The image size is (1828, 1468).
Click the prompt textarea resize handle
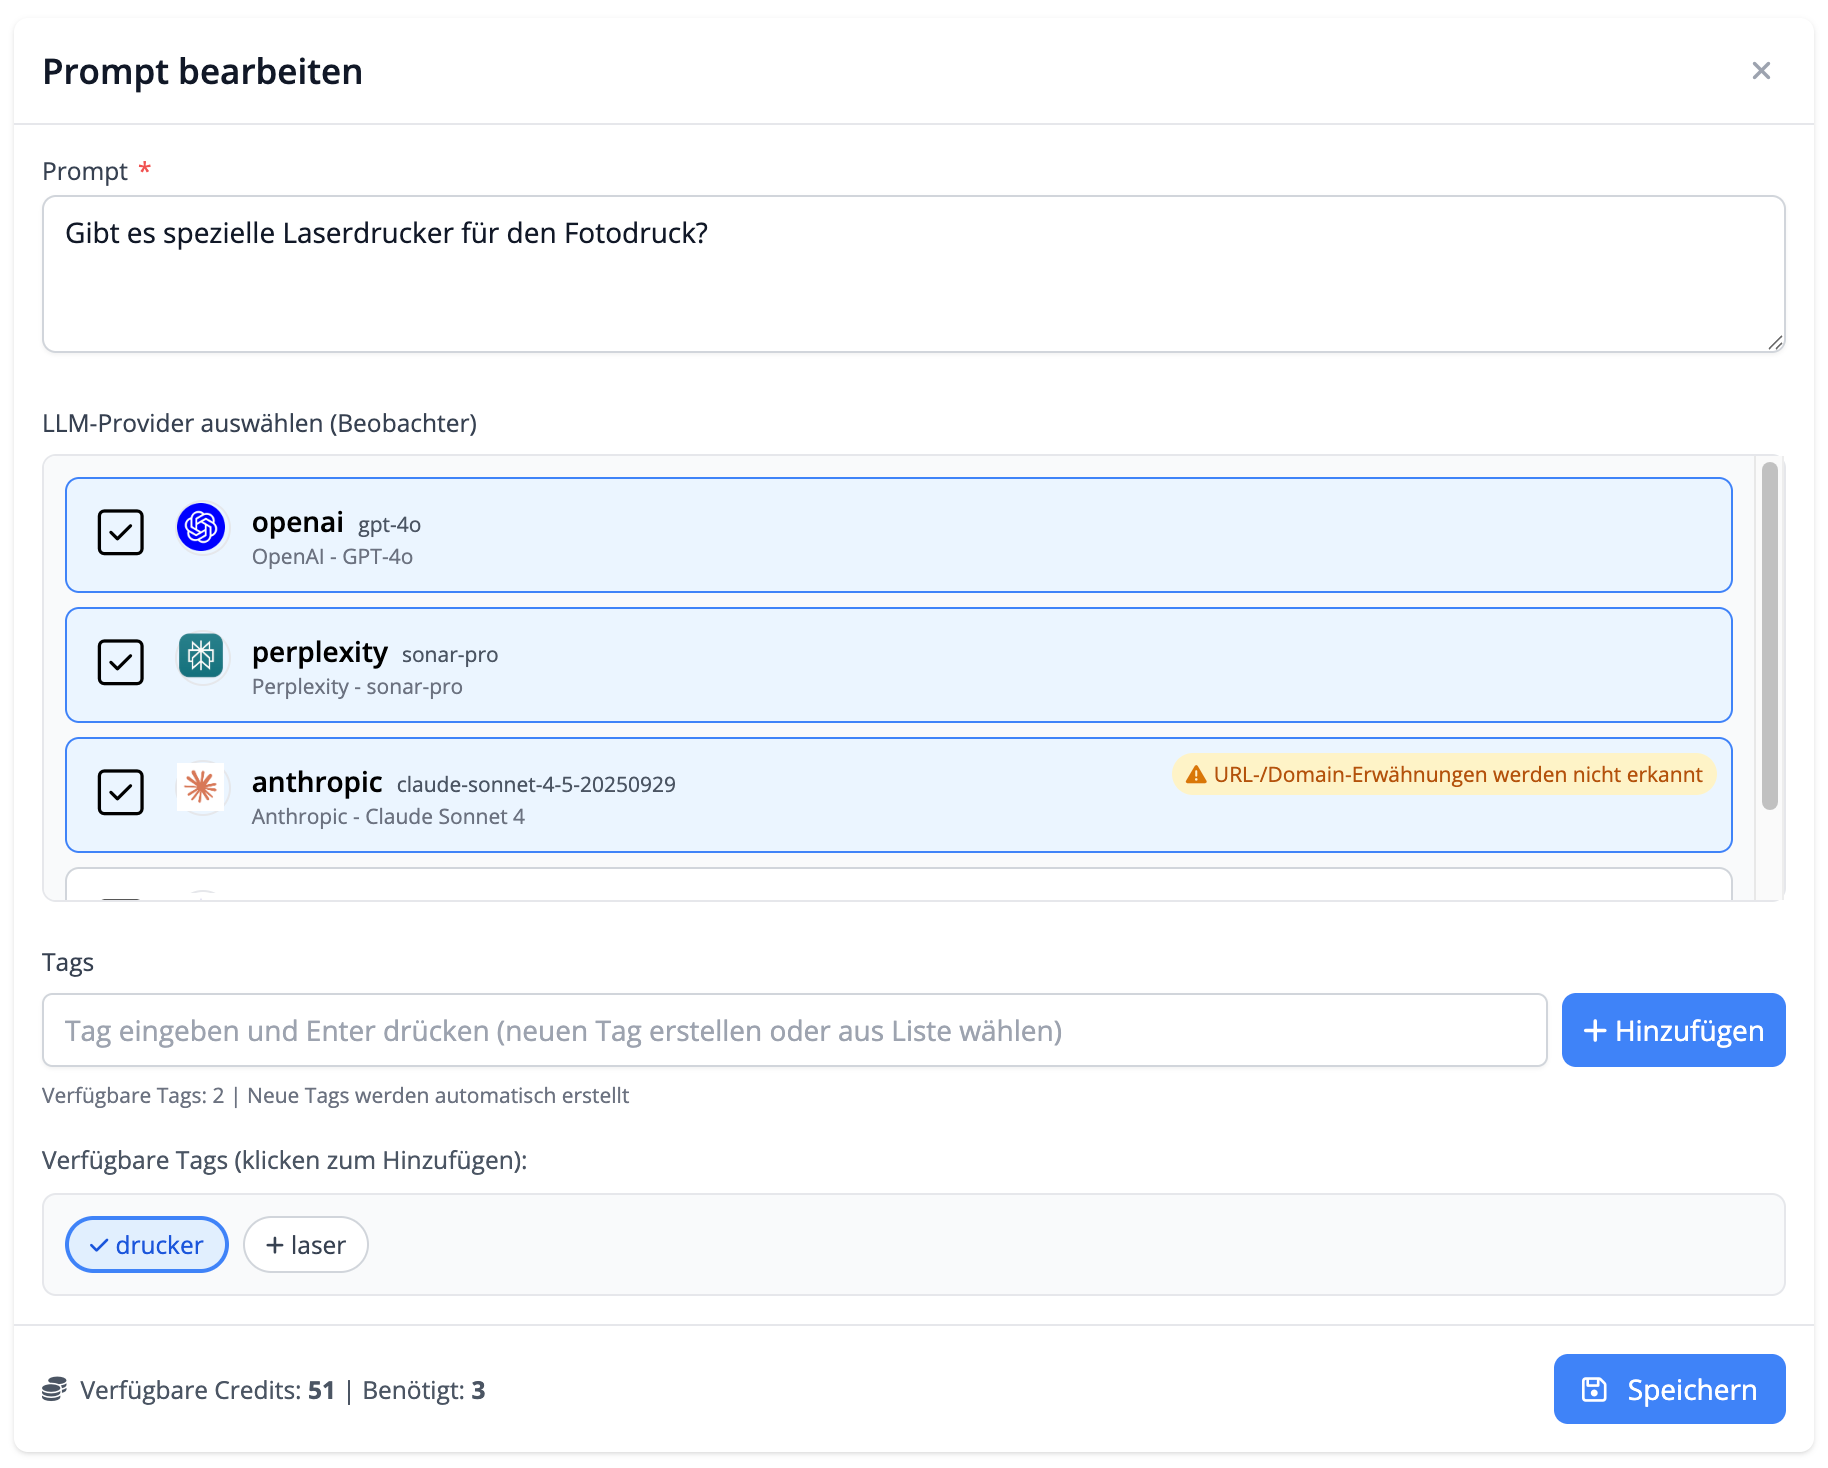pos(1774,342)
